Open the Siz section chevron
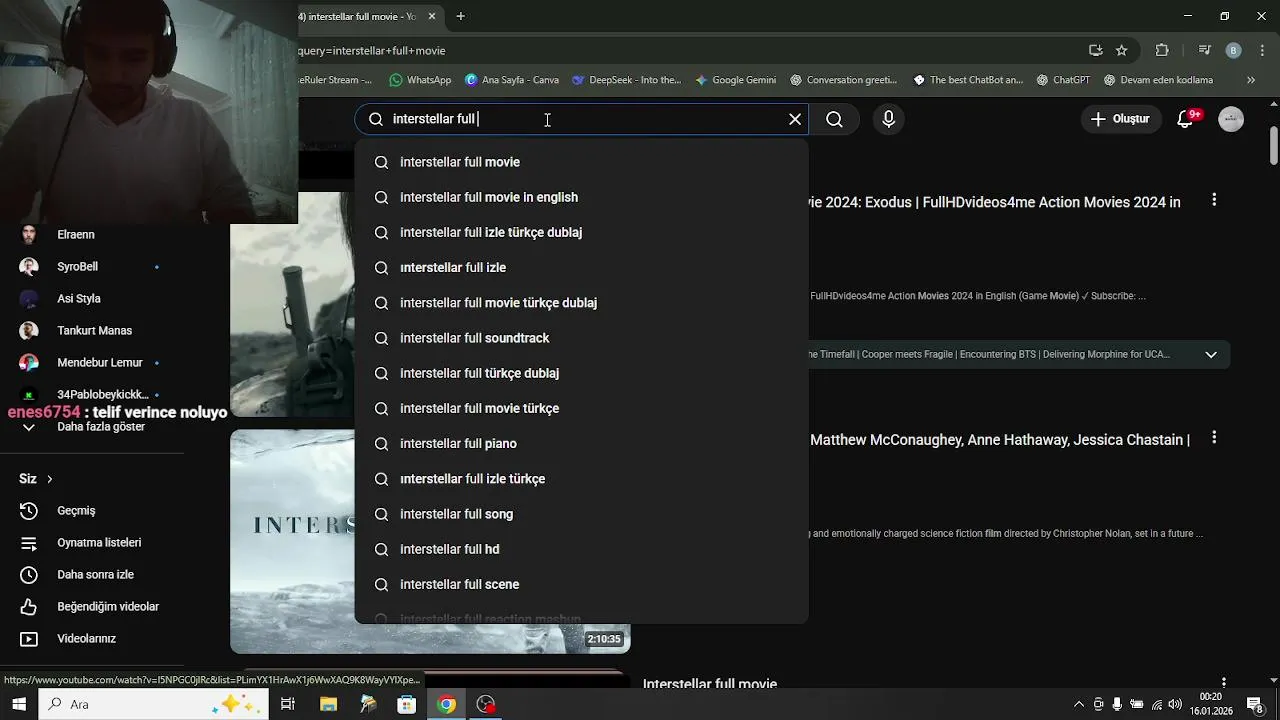This screenshot has width=1280, height=720. (x=49, y=479)
